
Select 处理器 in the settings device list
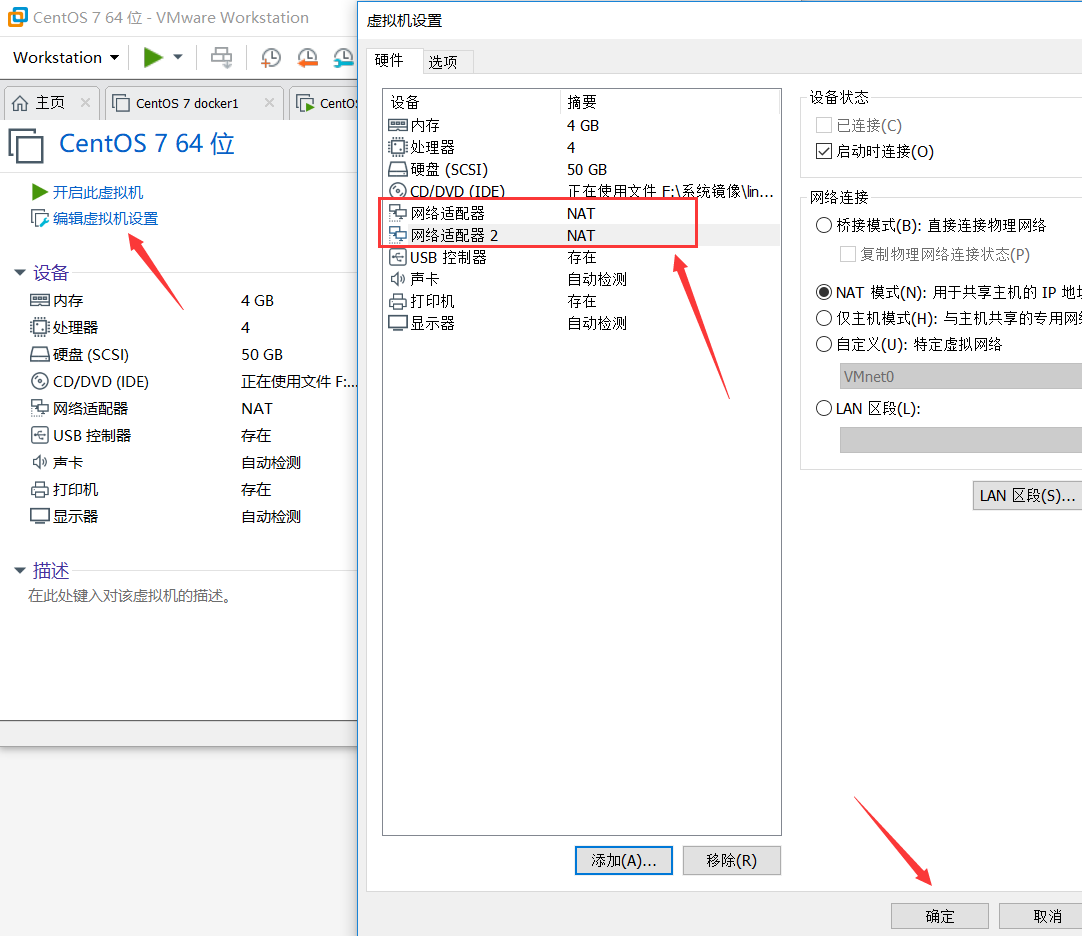click(582, 148)
